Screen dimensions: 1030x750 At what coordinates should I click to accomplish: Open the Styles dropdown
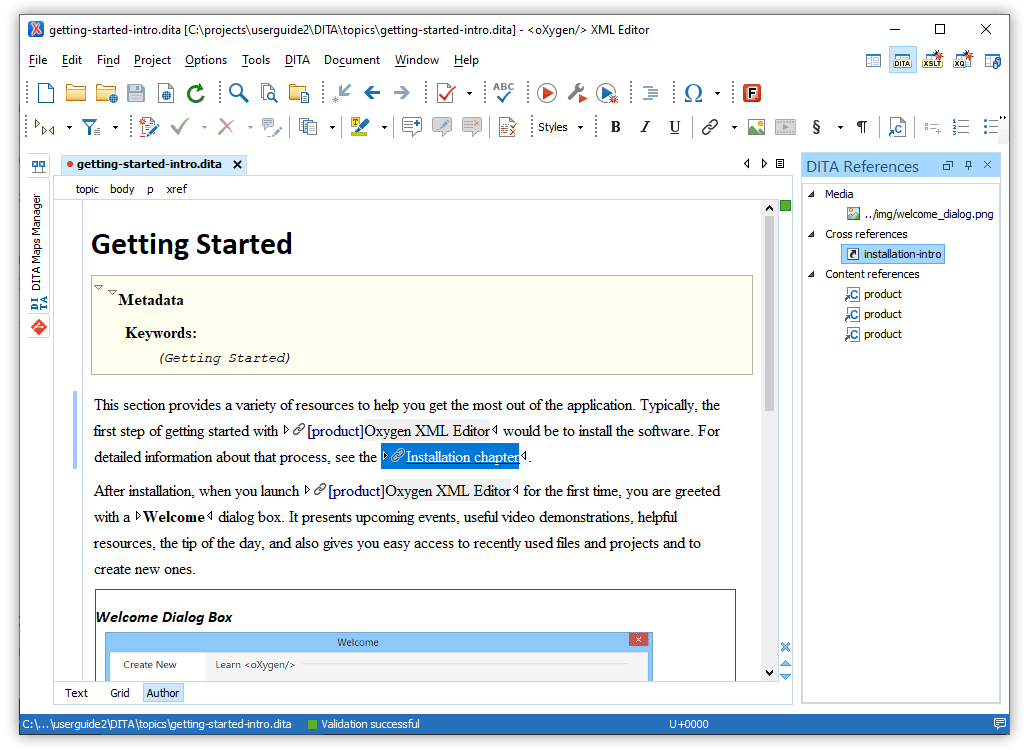tap(560, 127)
